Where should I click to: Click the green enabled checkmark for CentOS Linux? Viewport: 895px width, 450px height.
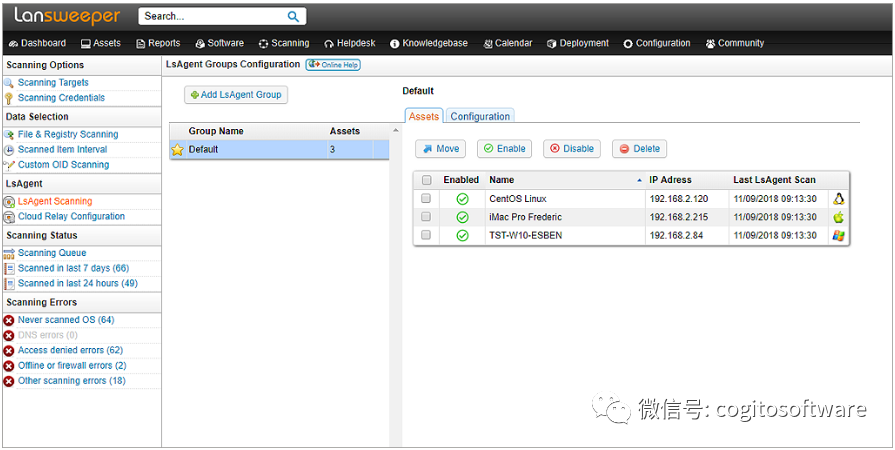pos(463,199)
